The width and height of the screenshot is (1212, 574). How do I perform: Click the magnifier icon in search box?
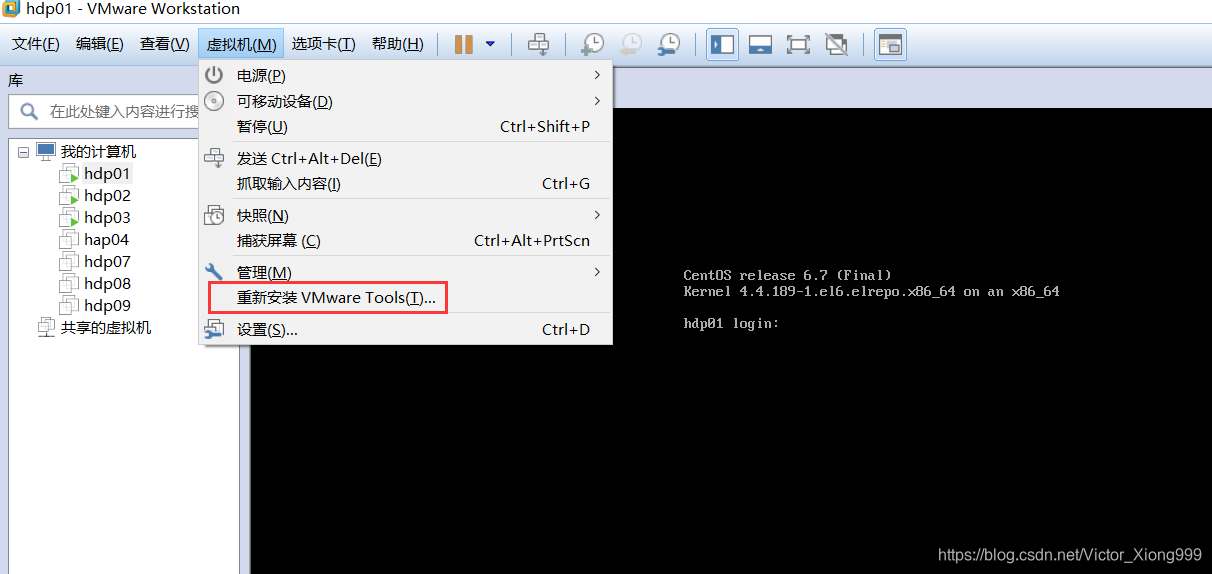[29, 111]
